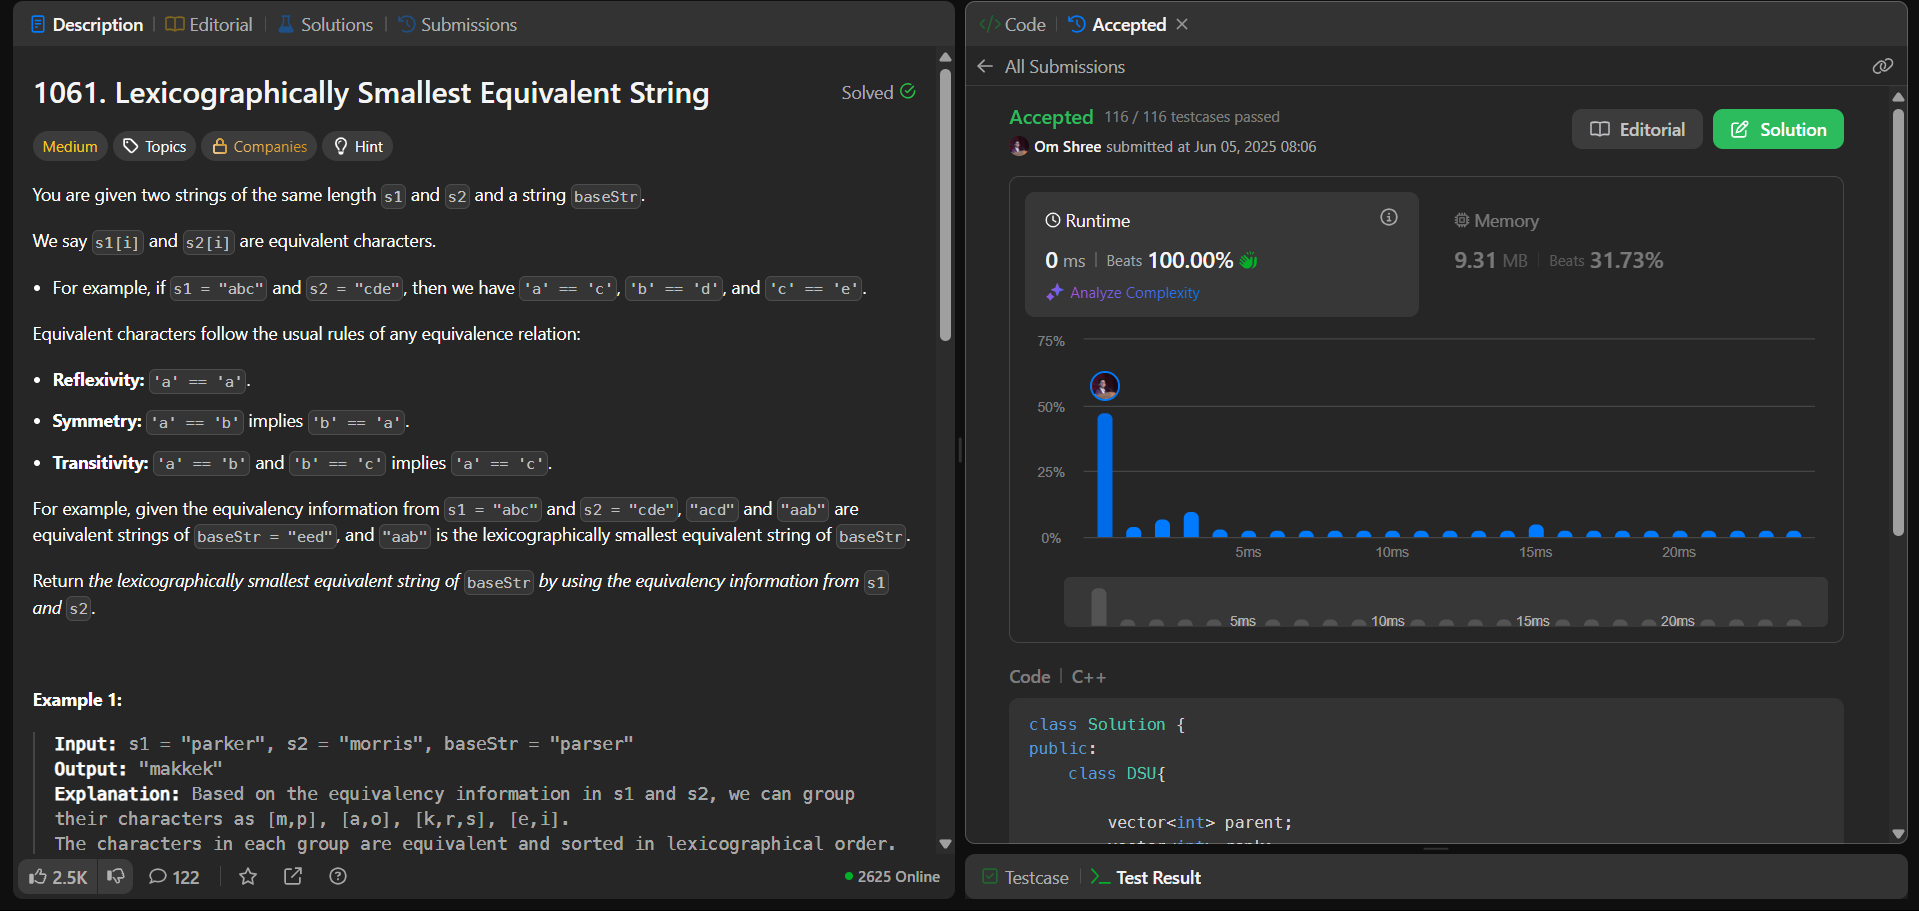Click submission panel scrollbar thumb
The width and height of the screenshot is (1919, 911).
(1898, 322)
